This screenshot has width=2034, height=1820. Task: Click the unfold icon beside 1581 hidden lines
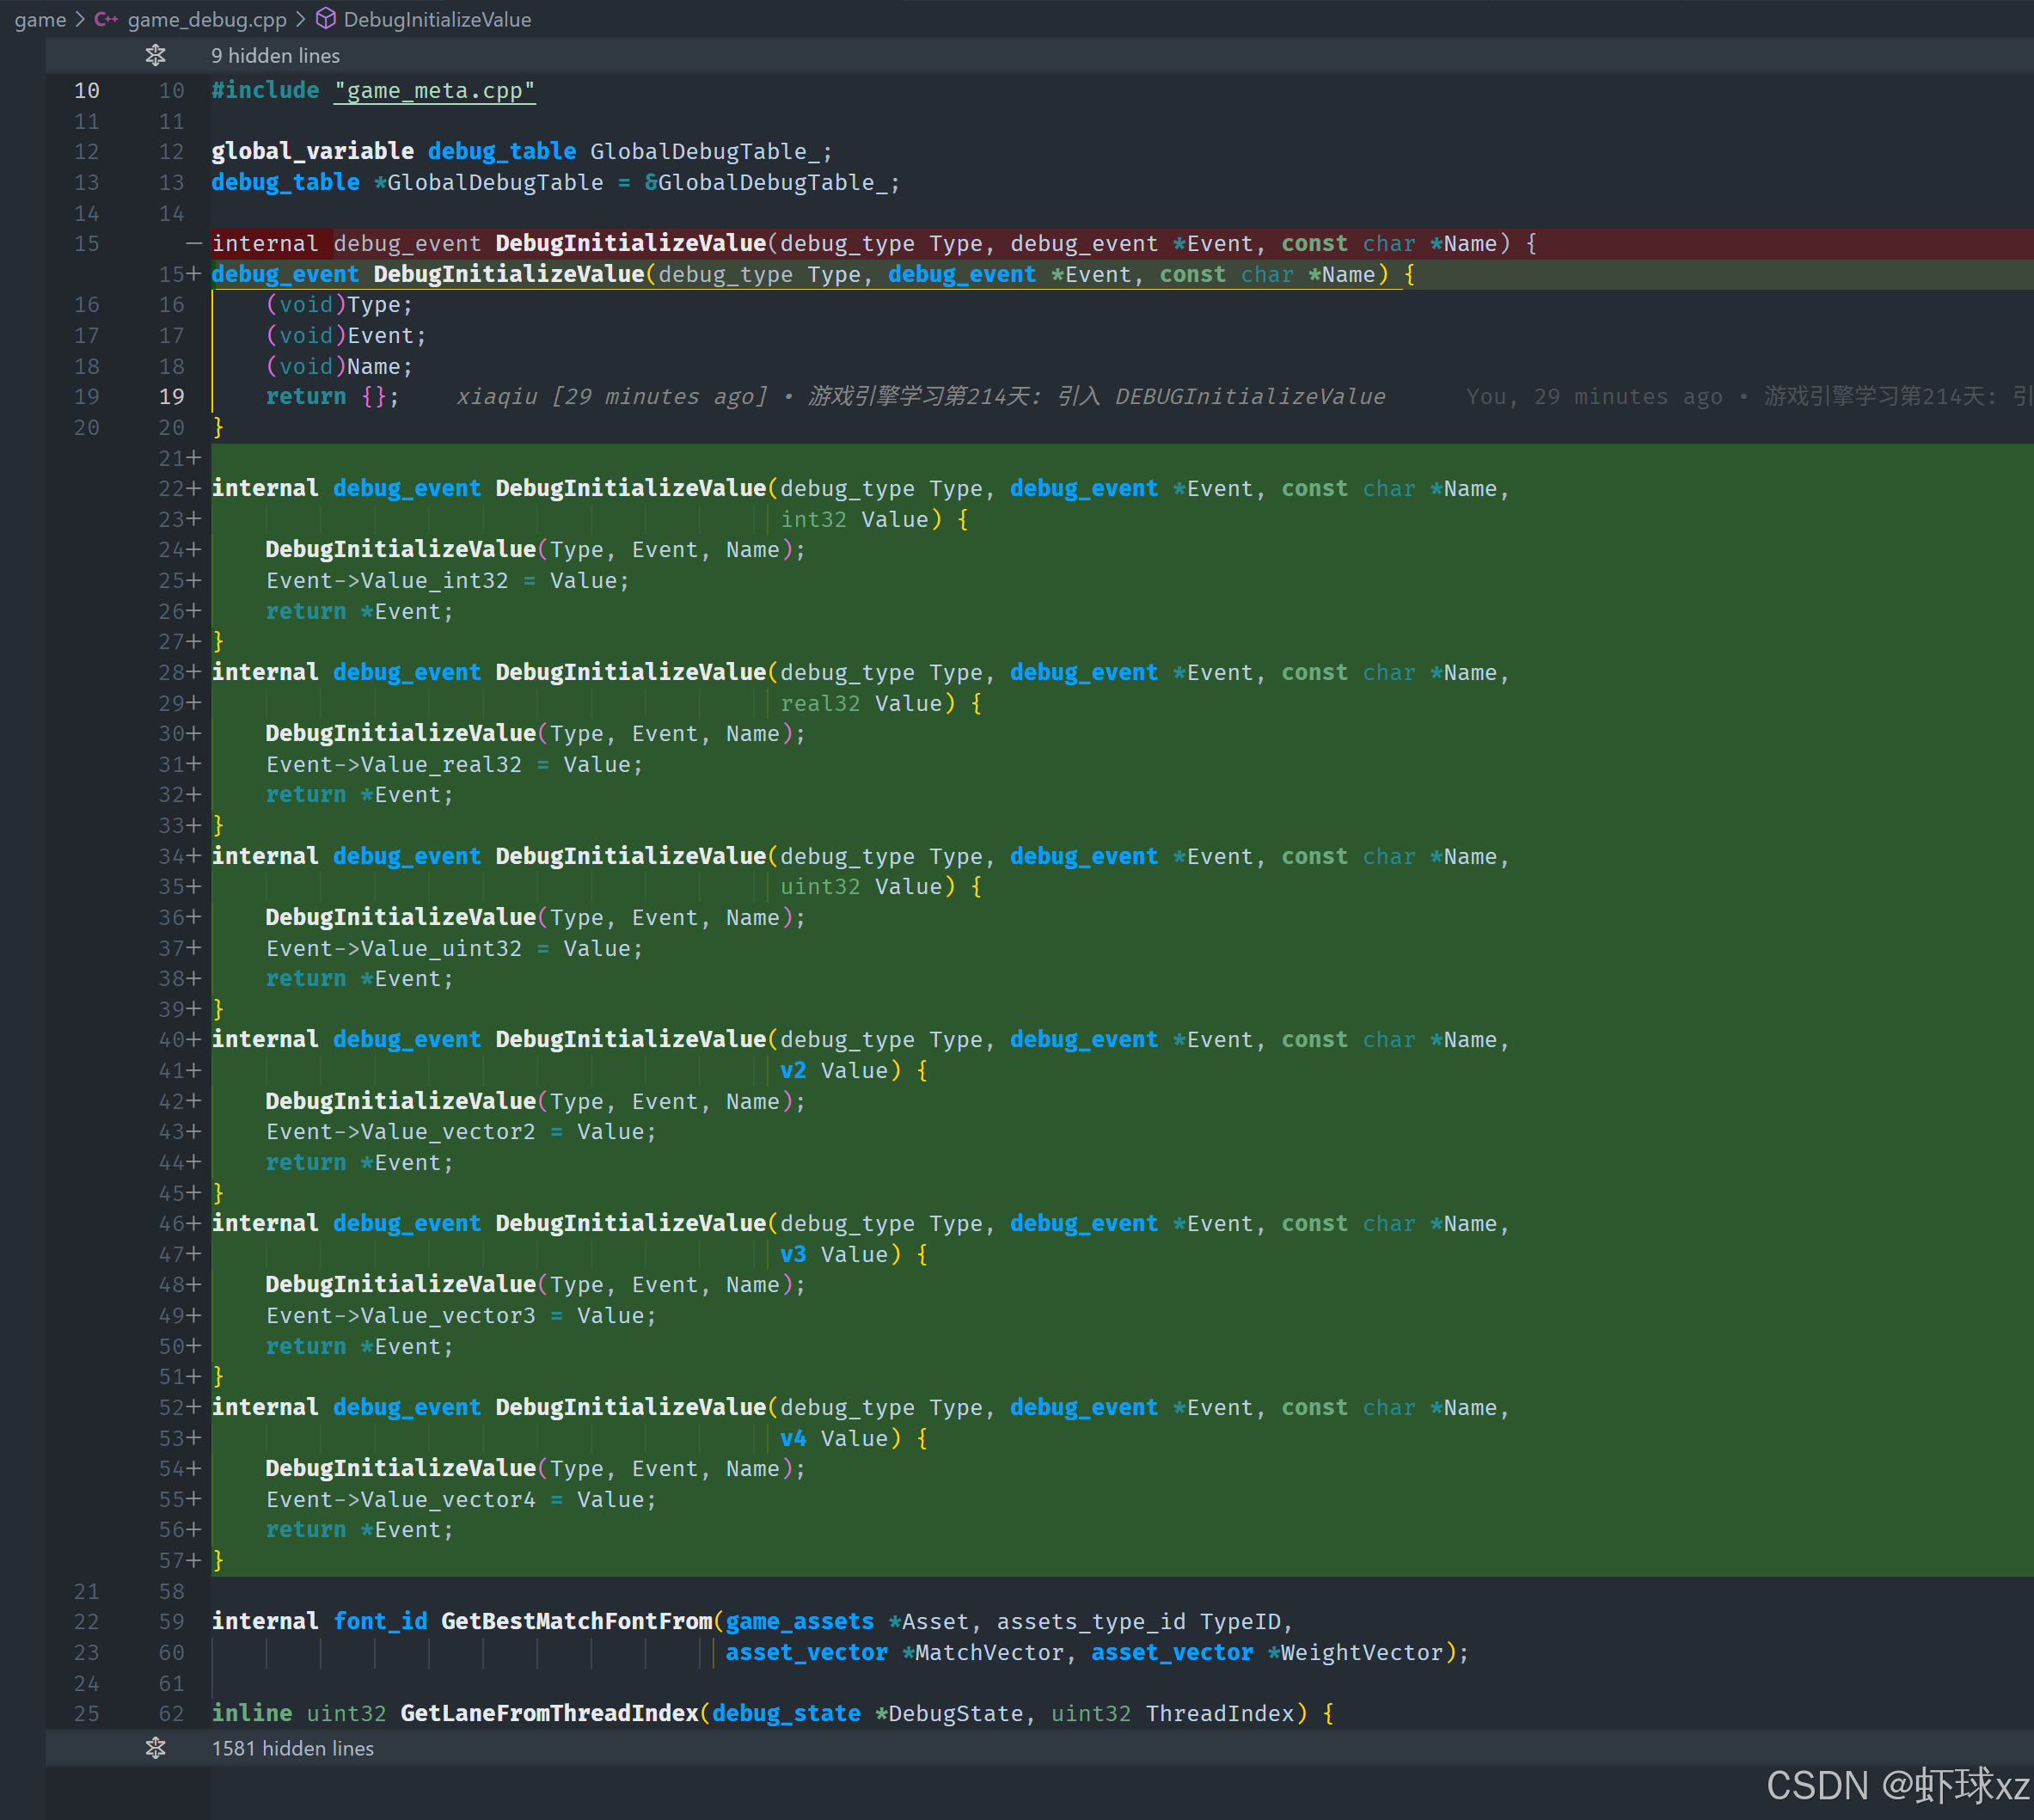pos(155,1748)
